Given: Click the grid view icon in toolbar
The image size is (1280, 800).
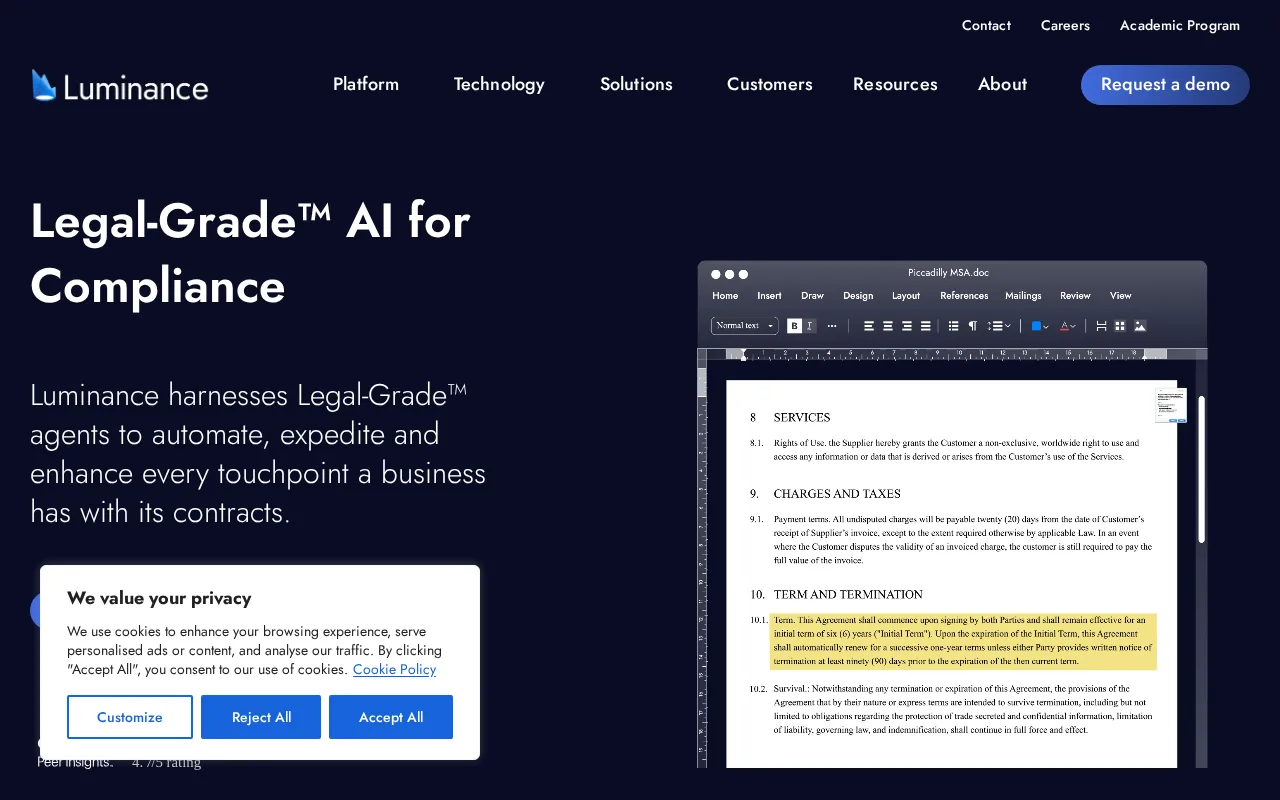Looking at the screenshot, I should coord(1120,326).
